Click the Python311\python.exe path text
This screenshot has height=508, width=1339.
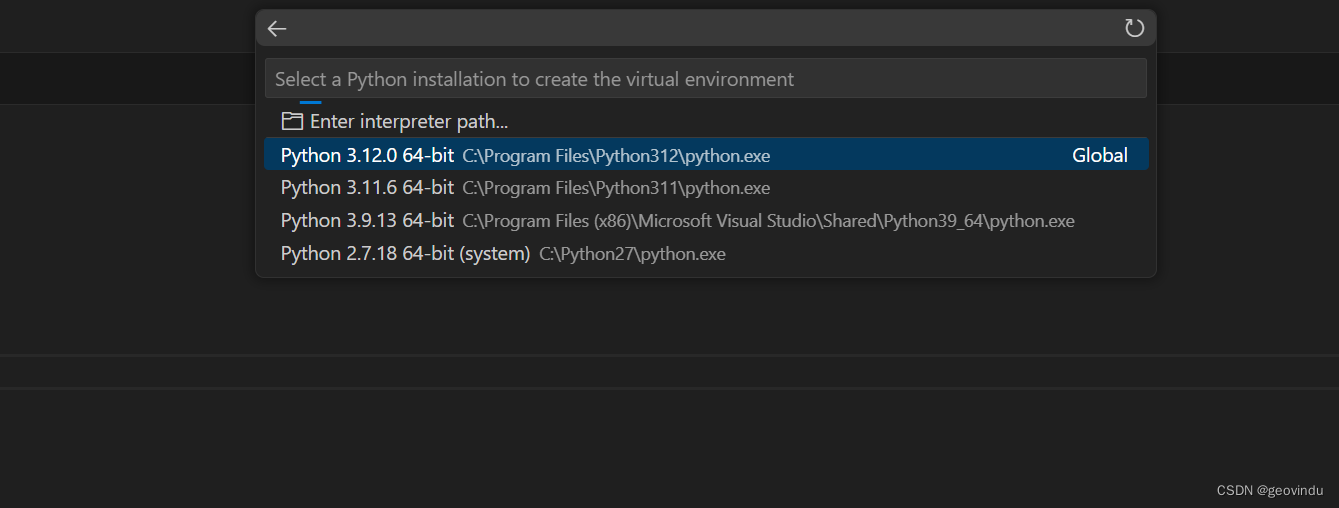(x=616, y=188)
